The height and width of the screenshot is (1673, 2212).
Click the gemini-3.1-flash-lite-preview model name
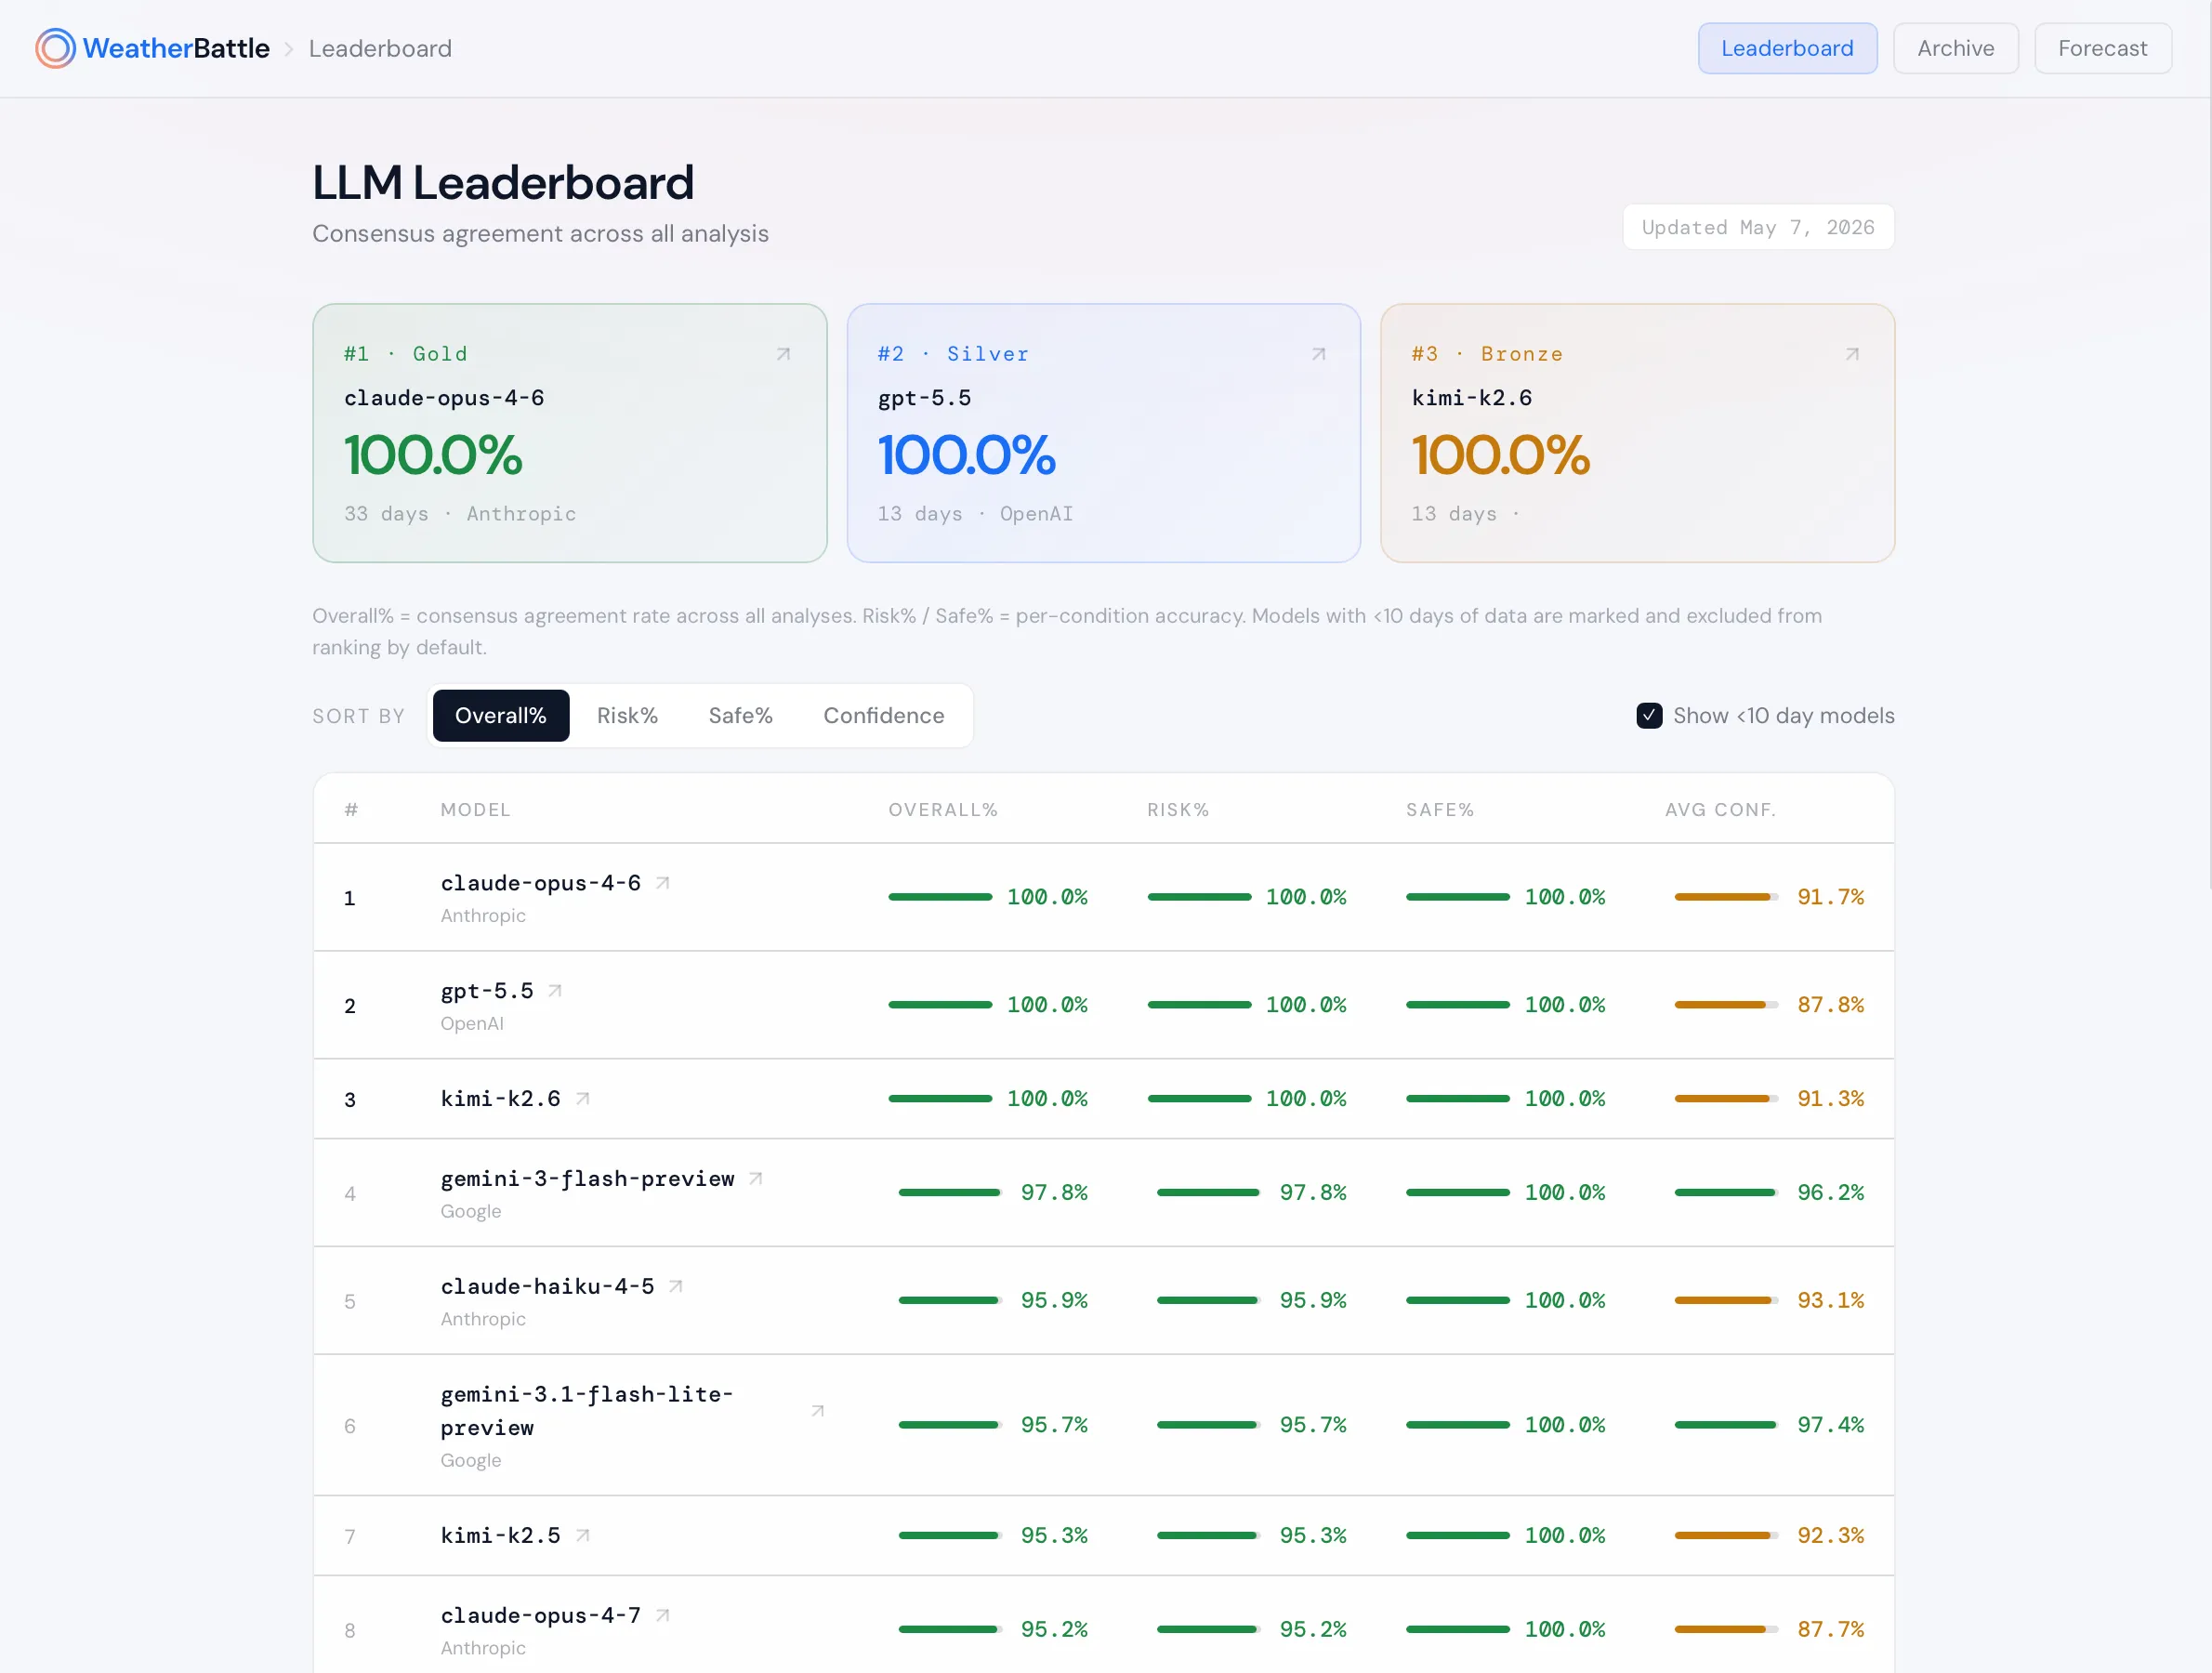tap(587, 1411)
